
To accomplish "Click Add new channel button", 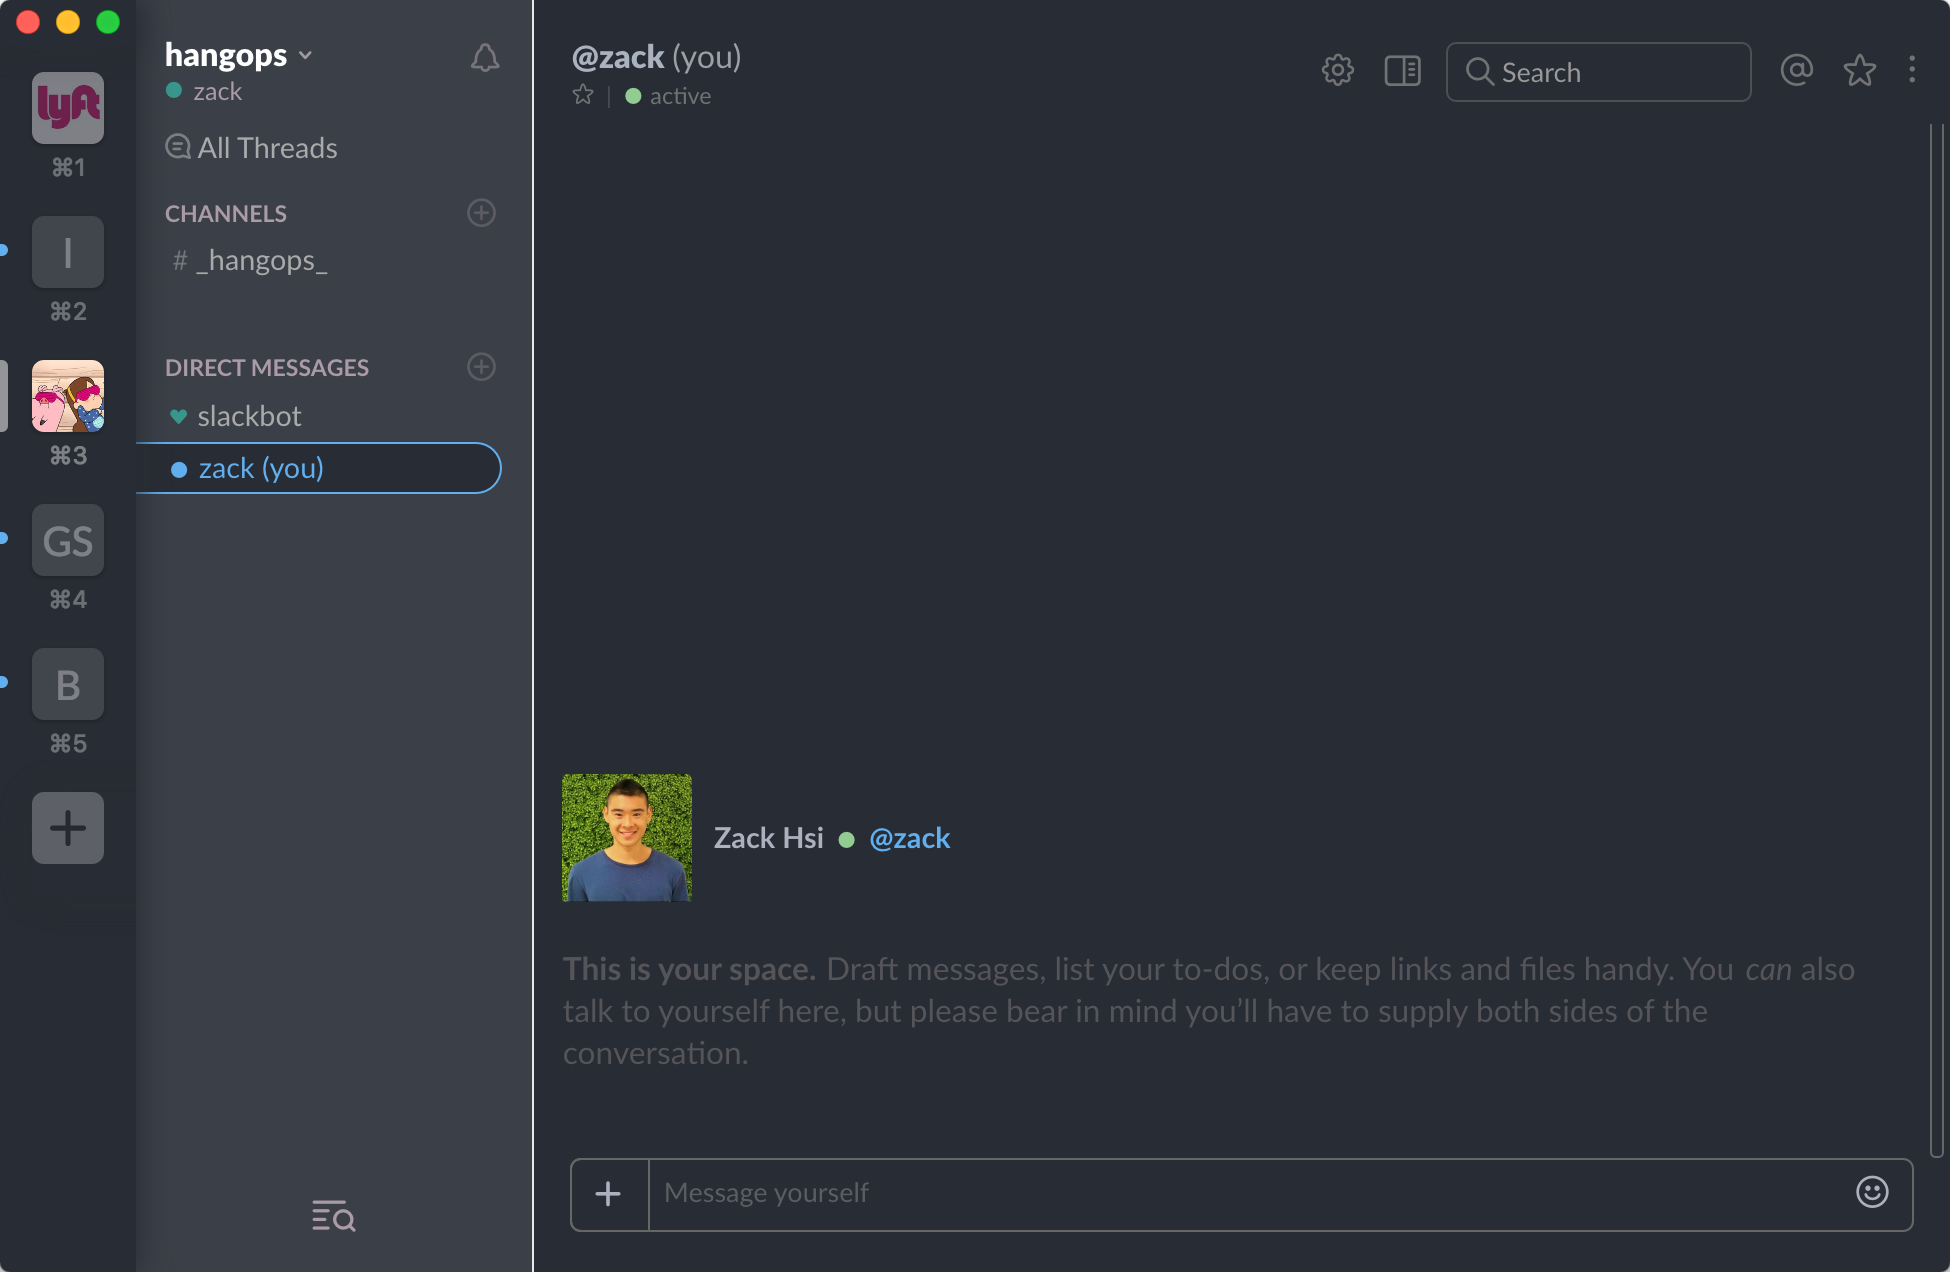I will (482, 212).
